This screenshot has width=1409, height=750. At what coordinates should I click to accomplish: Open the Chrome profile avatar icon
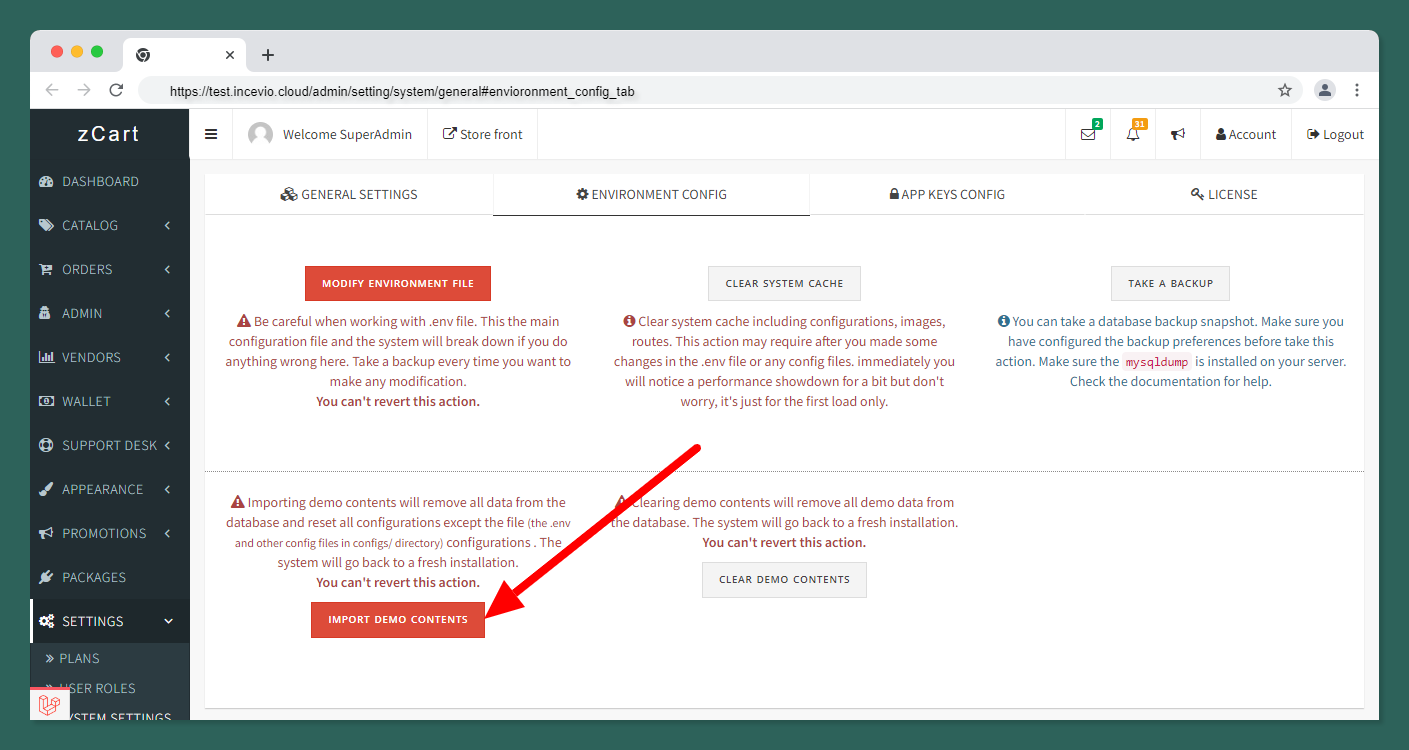click(1325, 90)
